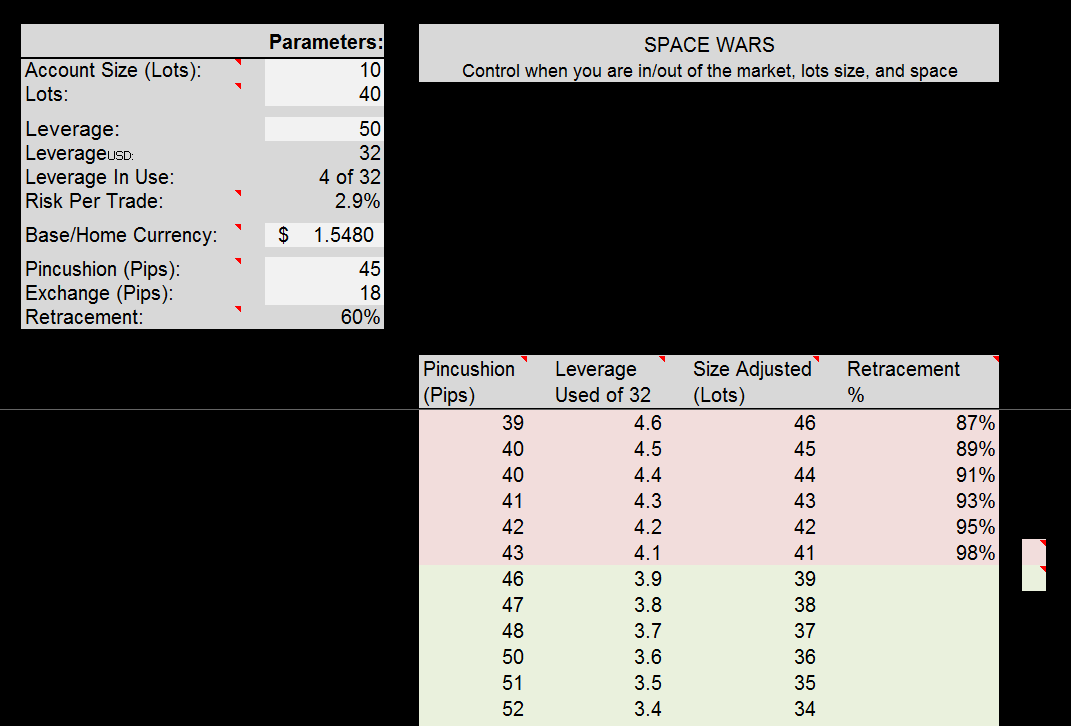Click the Leverage In Use value '4 of 32'
Screen dimensions: 1071x726
coord(324,177)
